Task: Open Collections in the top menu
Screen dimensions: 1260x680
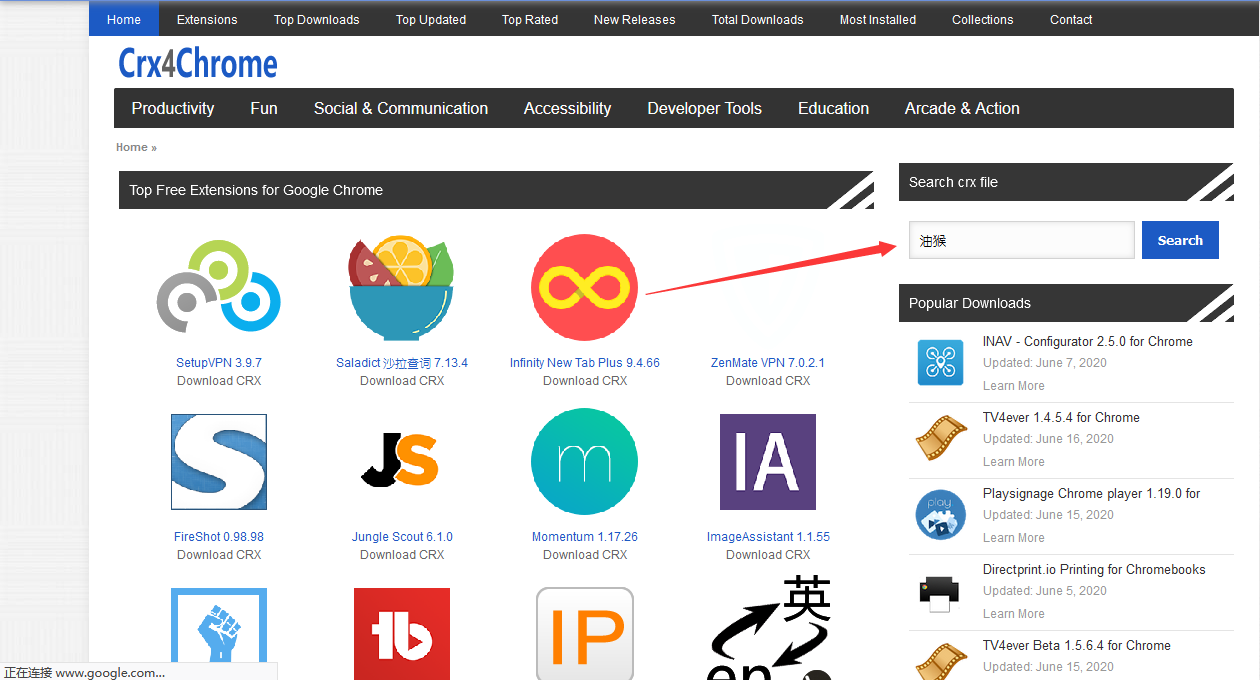Action: pyautogui.click(x=982, y=19)
